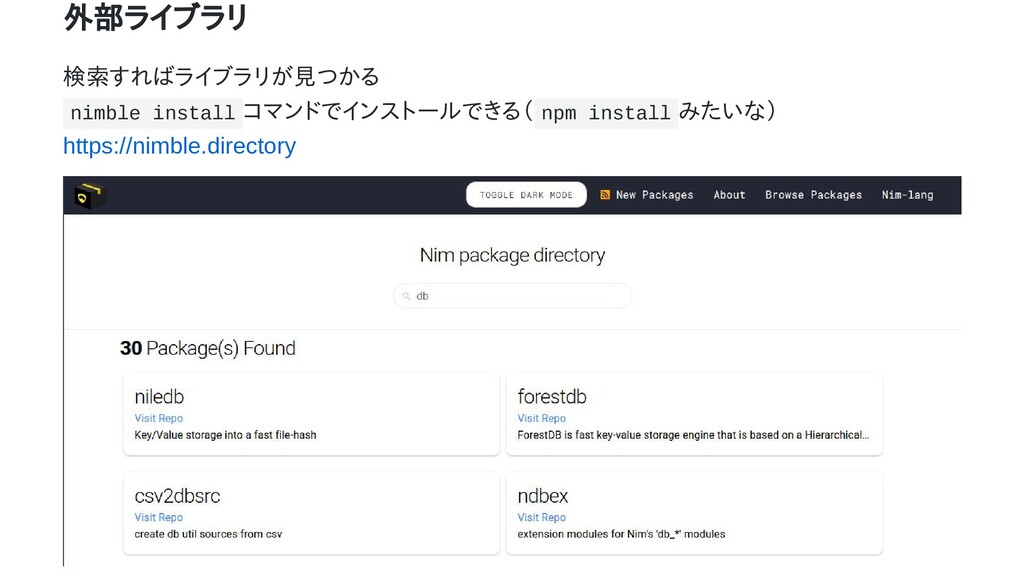1024x576 pixels.
Task: Toggle dark mode button
Action: coord(526,195)
